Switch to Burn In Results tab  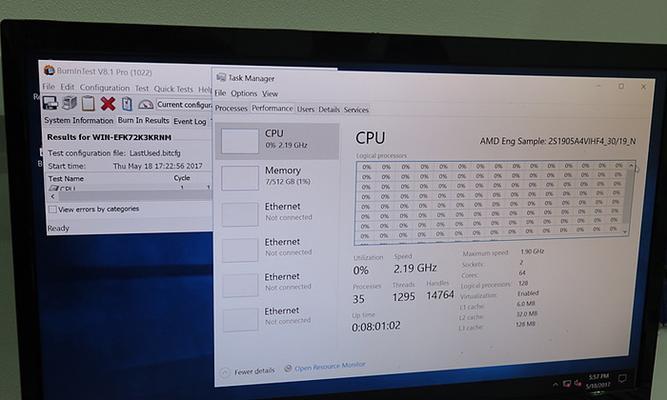point(143,120)
